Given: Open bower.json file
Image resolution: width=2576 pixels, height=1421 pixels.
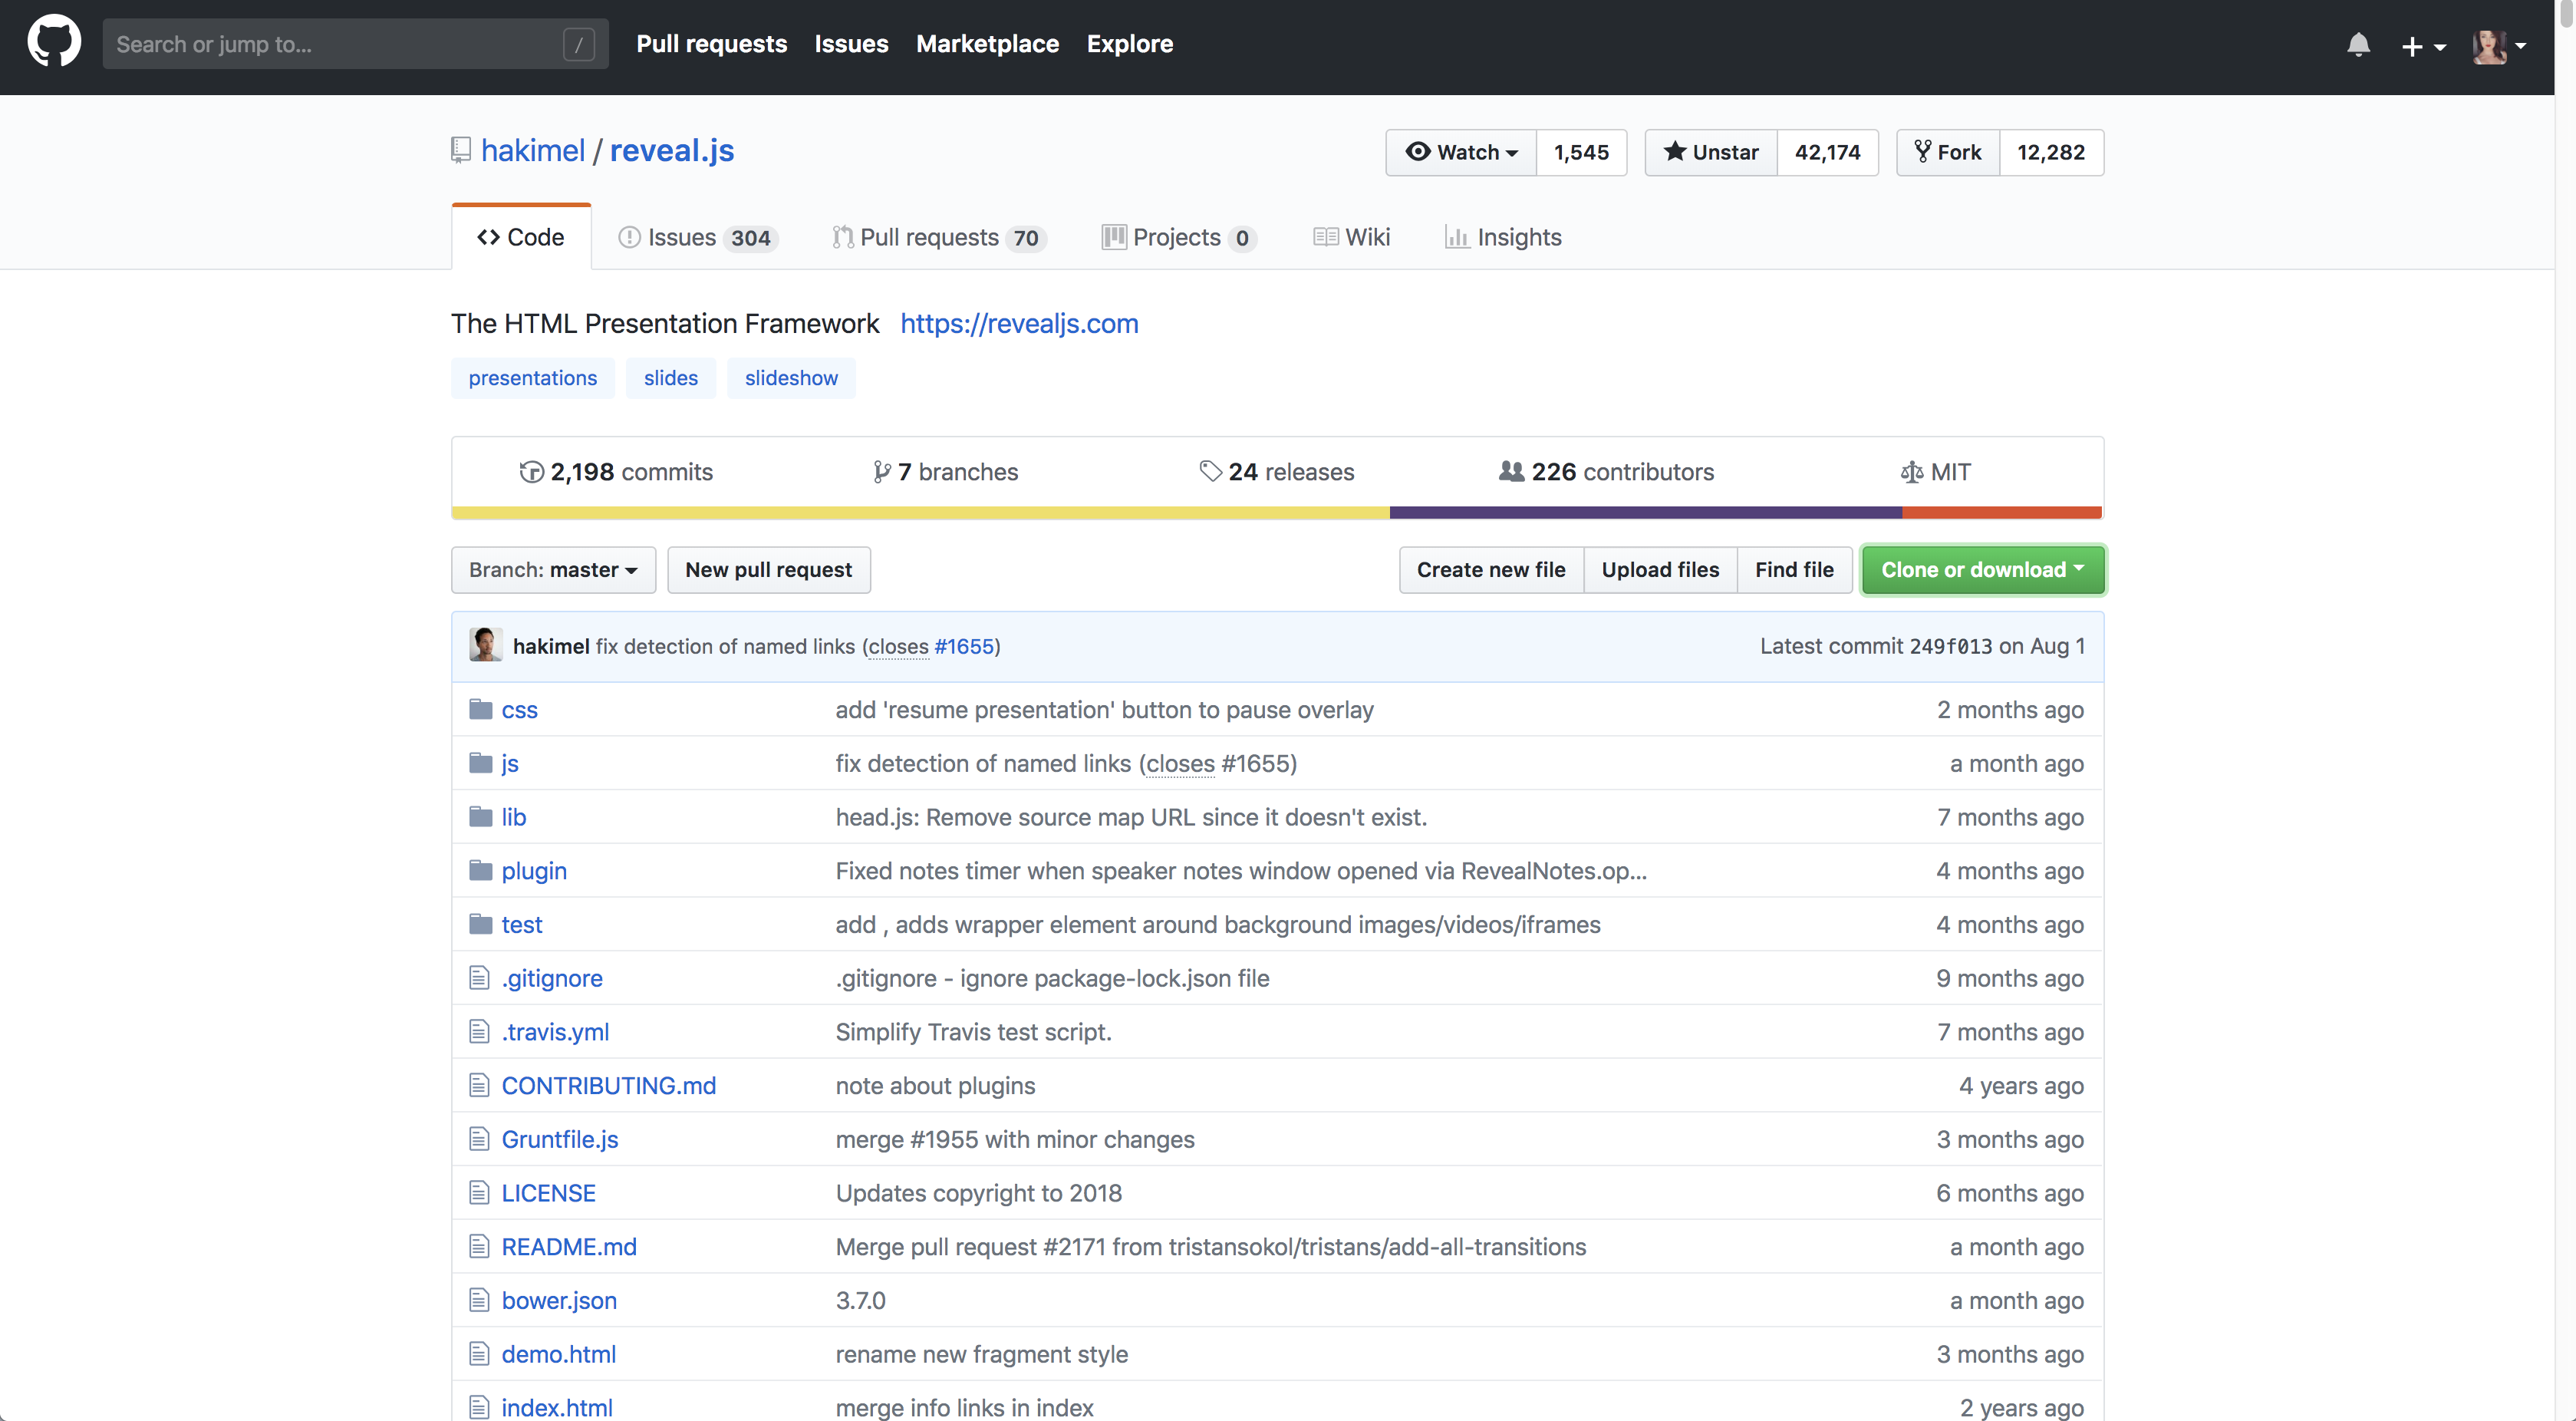Looking at the screenshot, I should [559, 1301].
